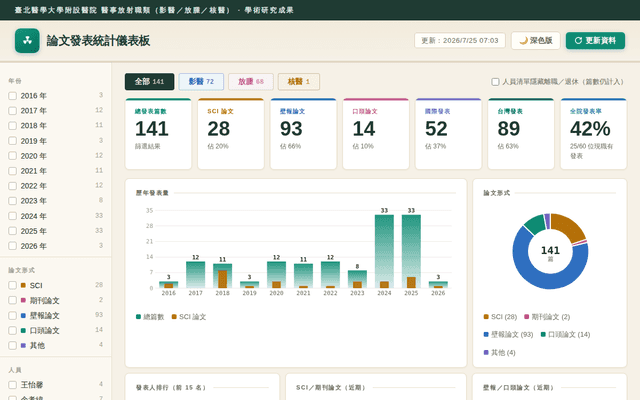Image resolution: width=640 pixels, height=400 pixels.
Task: Click the refresh icon on 更新資料 button
Action: pyautogui.click(x=578, y=40)
